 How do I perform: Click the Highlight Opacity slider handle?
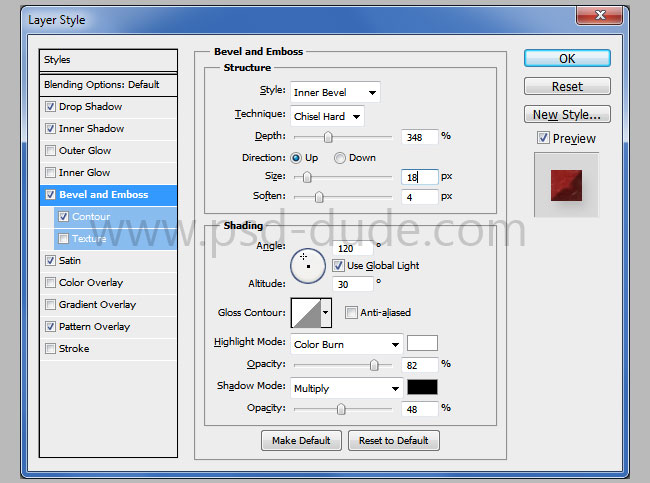click(x=374, y=365)
